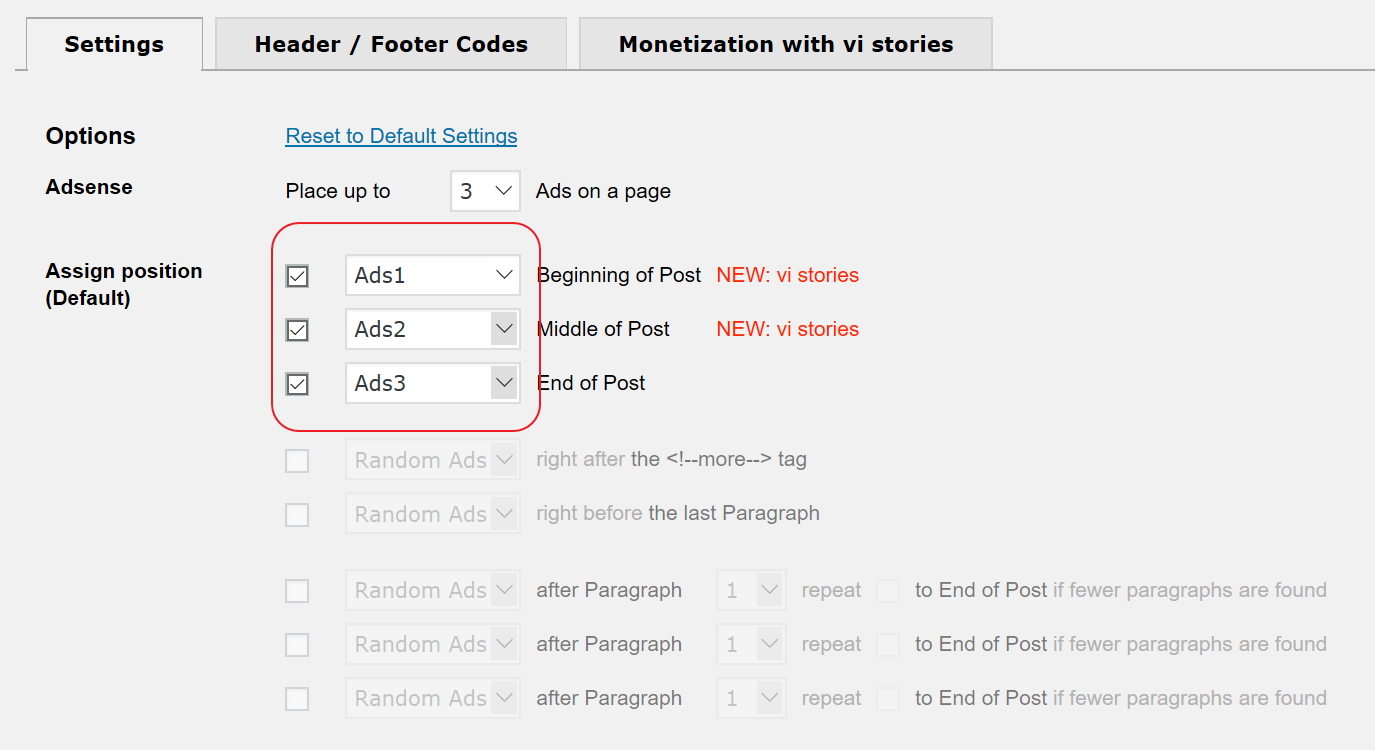
Task: Open the Header / Footer Codes tab
Action: click(391, 45)
